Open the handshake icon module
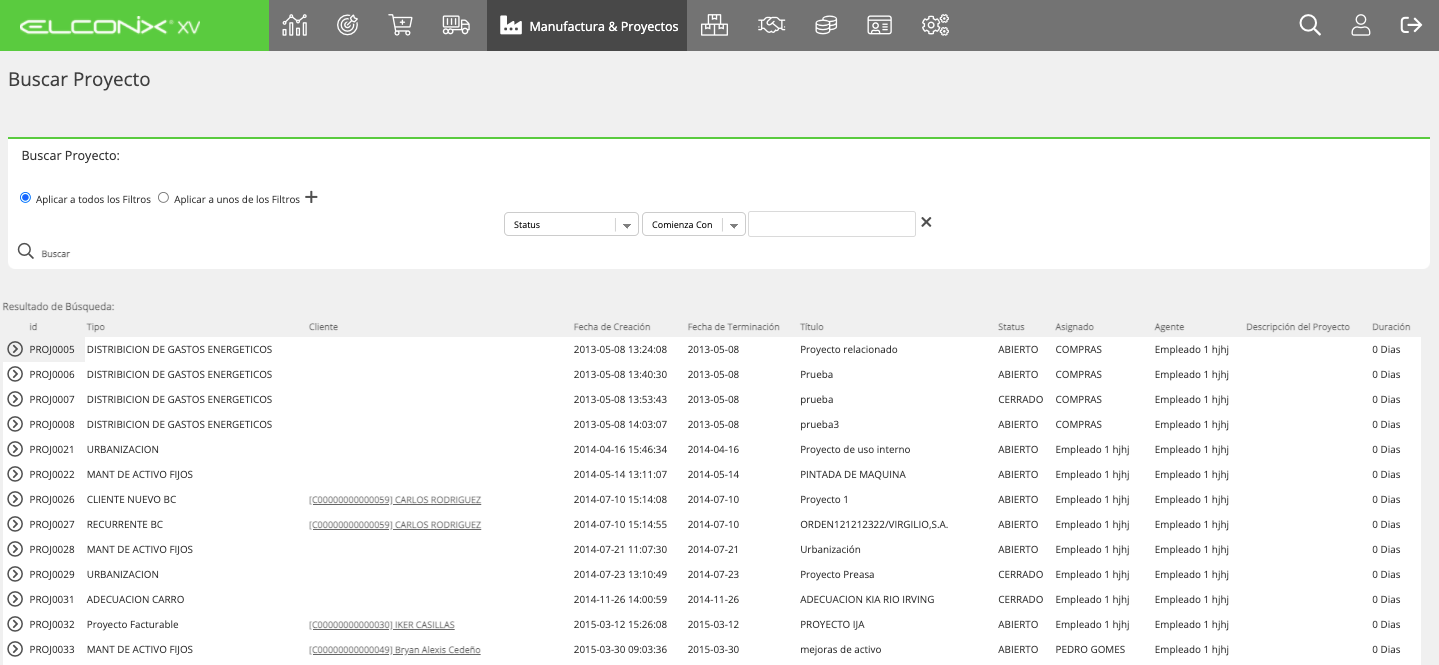1439x665 pixels. click(x=771, y=25)
